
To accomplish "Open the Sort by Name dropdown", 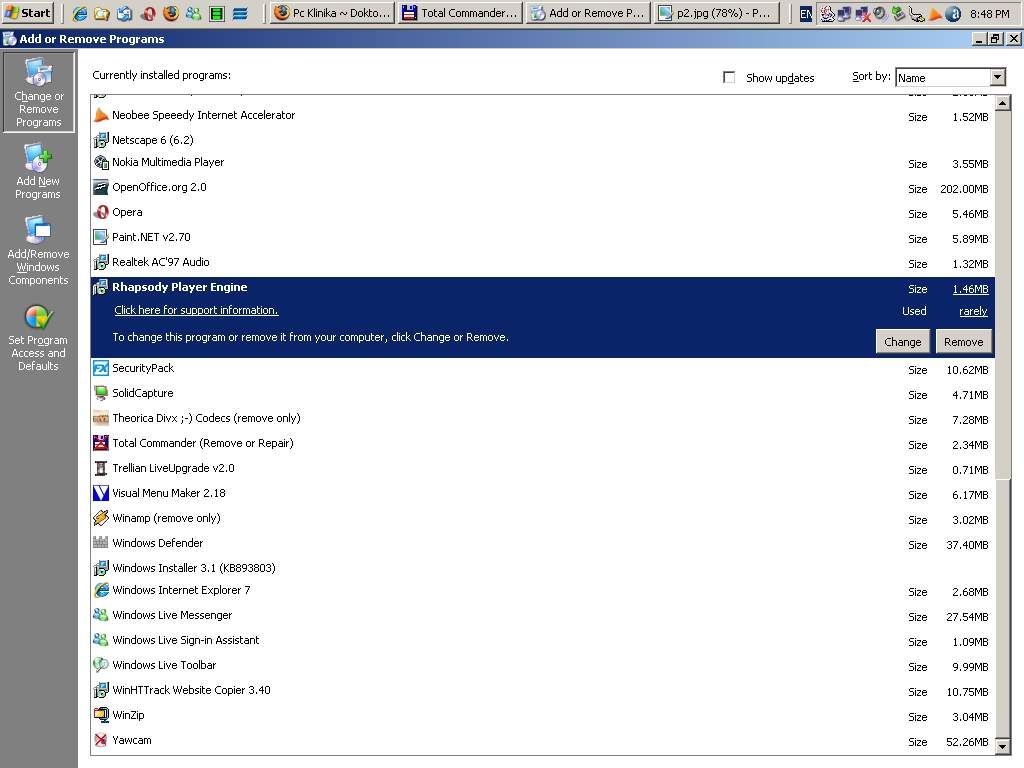I will tap(997, 77).
